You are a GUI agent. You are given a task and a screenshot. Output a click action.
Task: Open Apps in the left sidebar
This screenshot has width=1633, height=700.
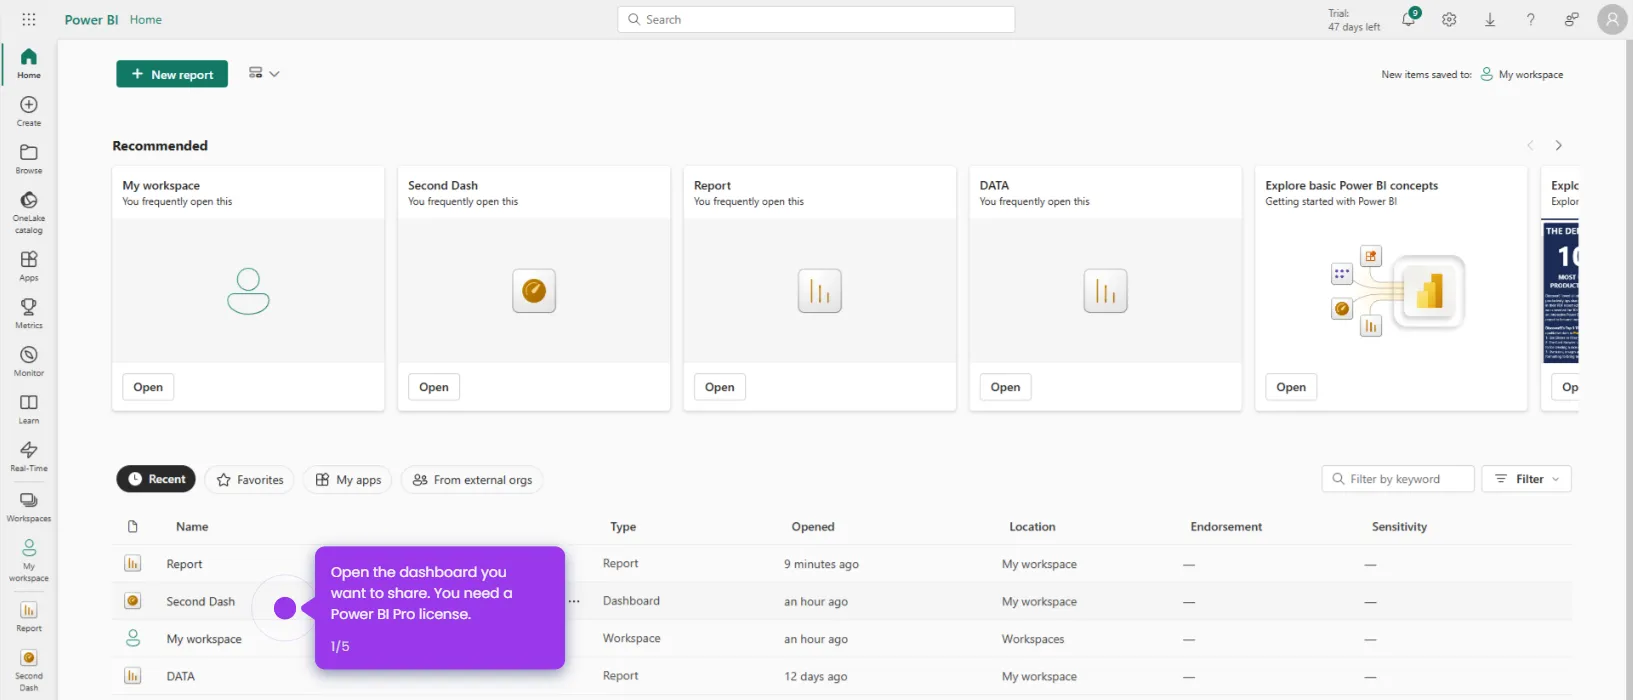coord(29,266)
